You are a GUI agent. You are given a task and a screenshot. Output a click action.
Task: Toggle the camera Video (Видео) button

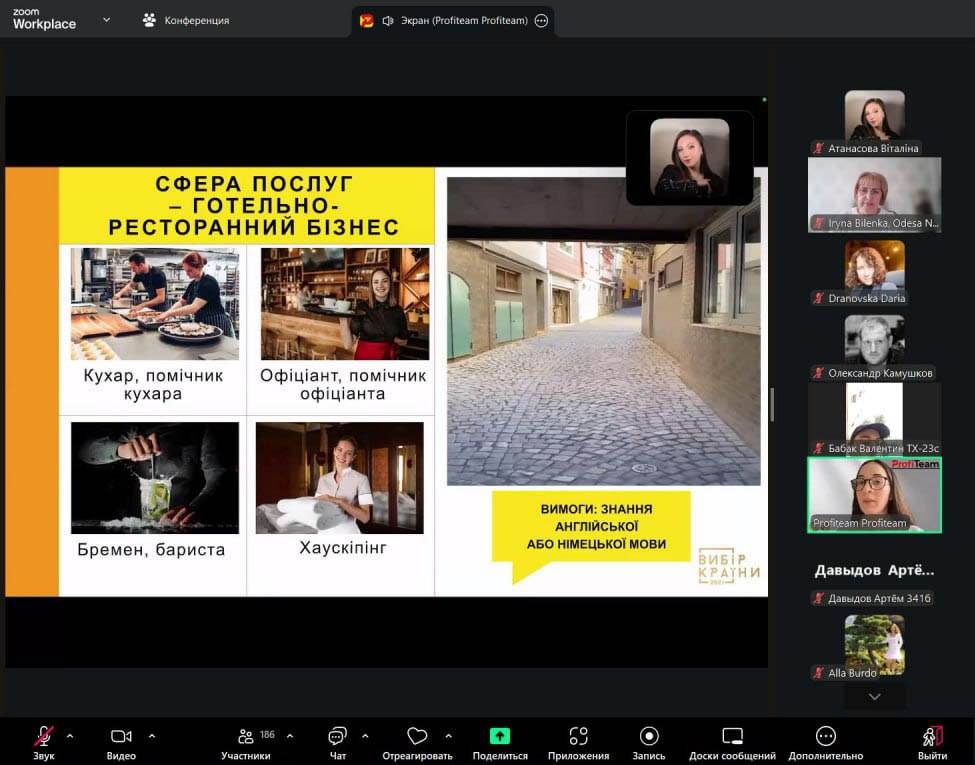[121, 737]
